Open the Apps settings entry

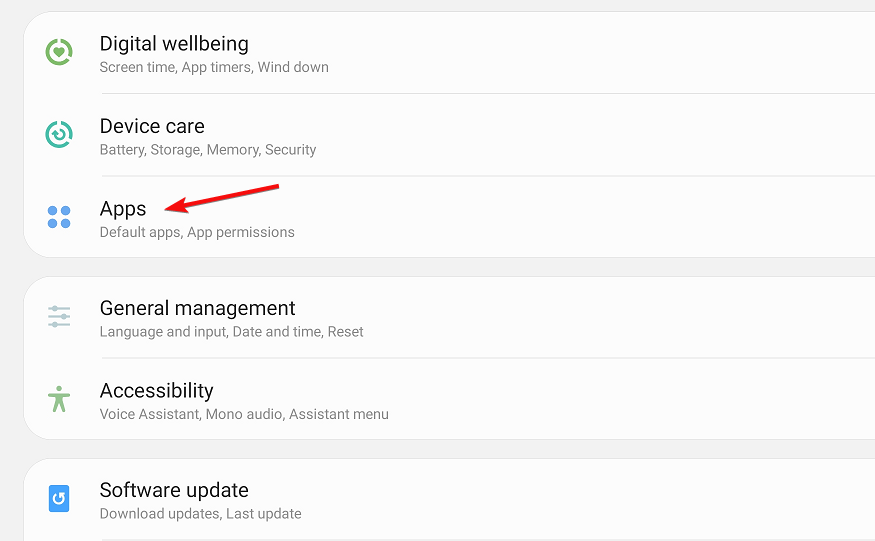point(449,217)
